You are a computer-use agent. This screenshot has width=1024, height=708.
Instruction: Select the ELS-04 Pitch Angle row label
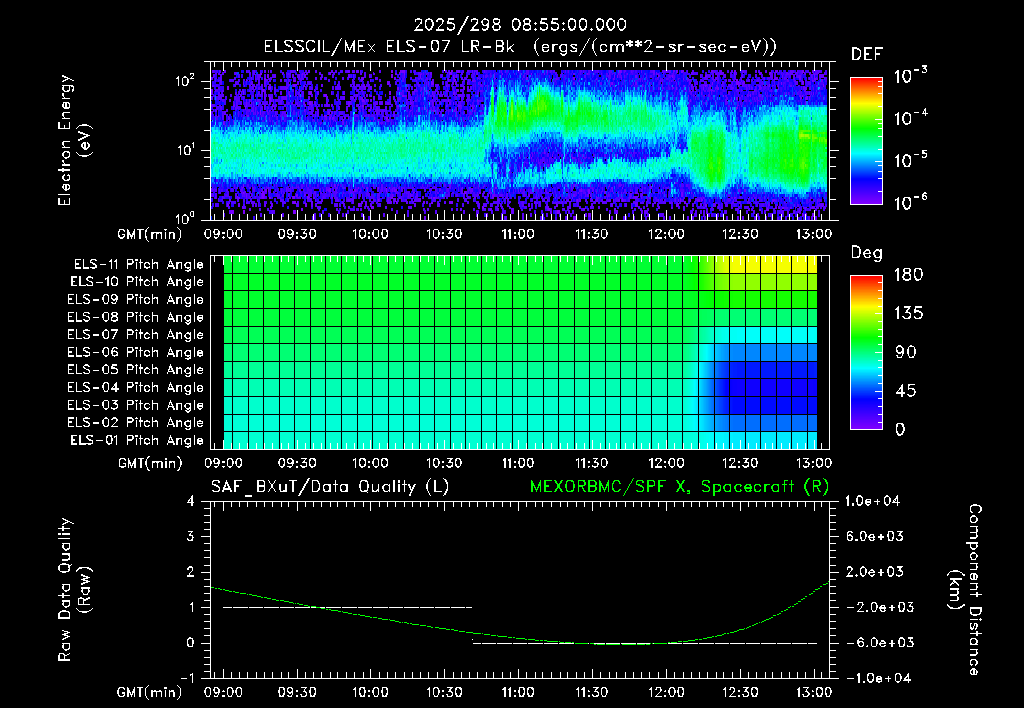pyautogui.click(x=136, y=388)
